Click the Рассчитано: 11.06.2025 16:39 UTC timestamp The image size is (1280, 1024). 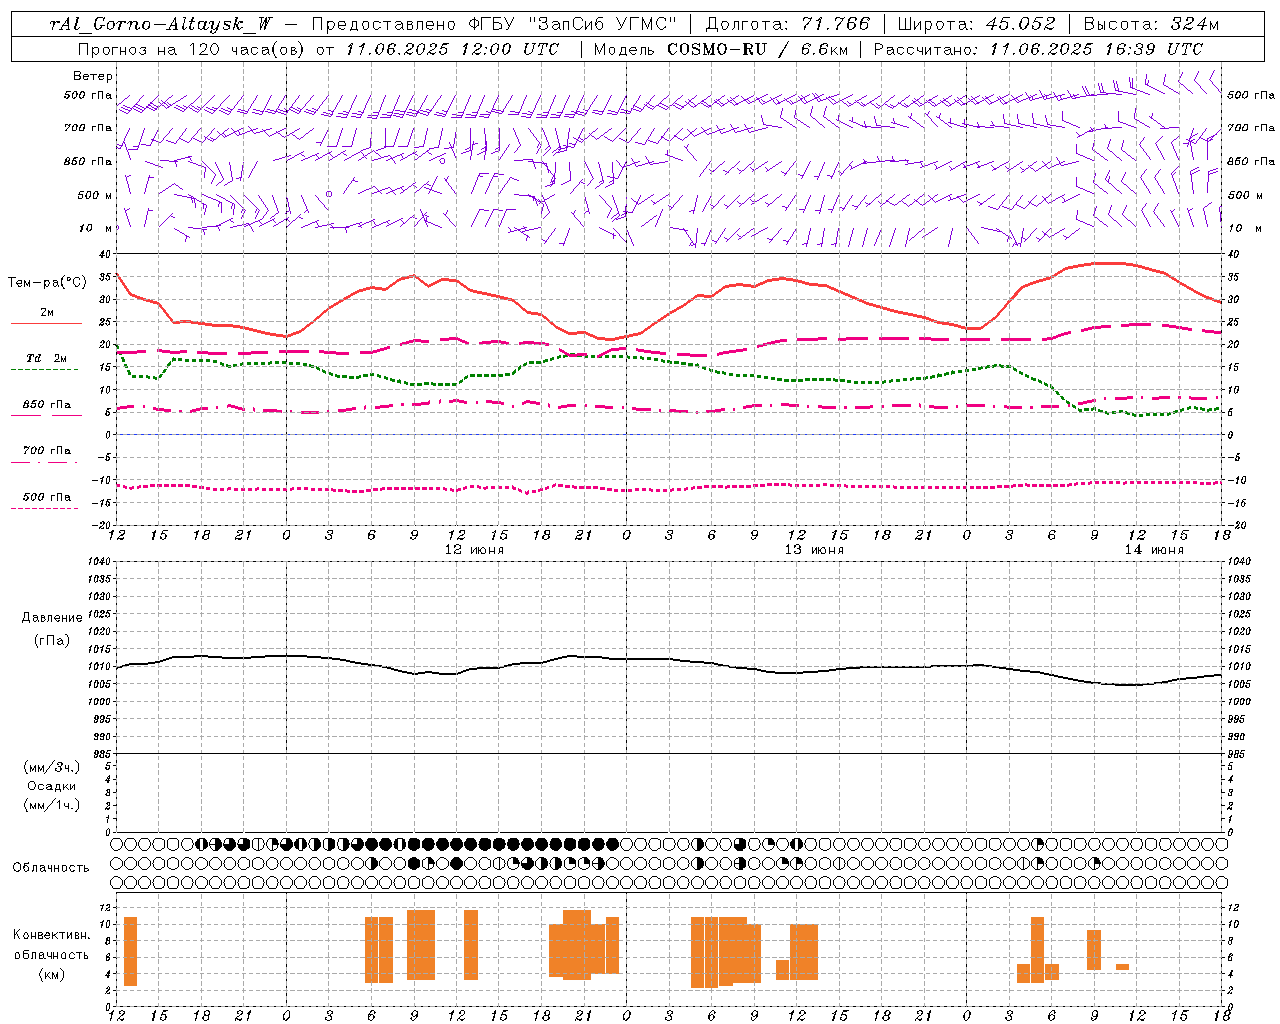[x=1038, y=49]
